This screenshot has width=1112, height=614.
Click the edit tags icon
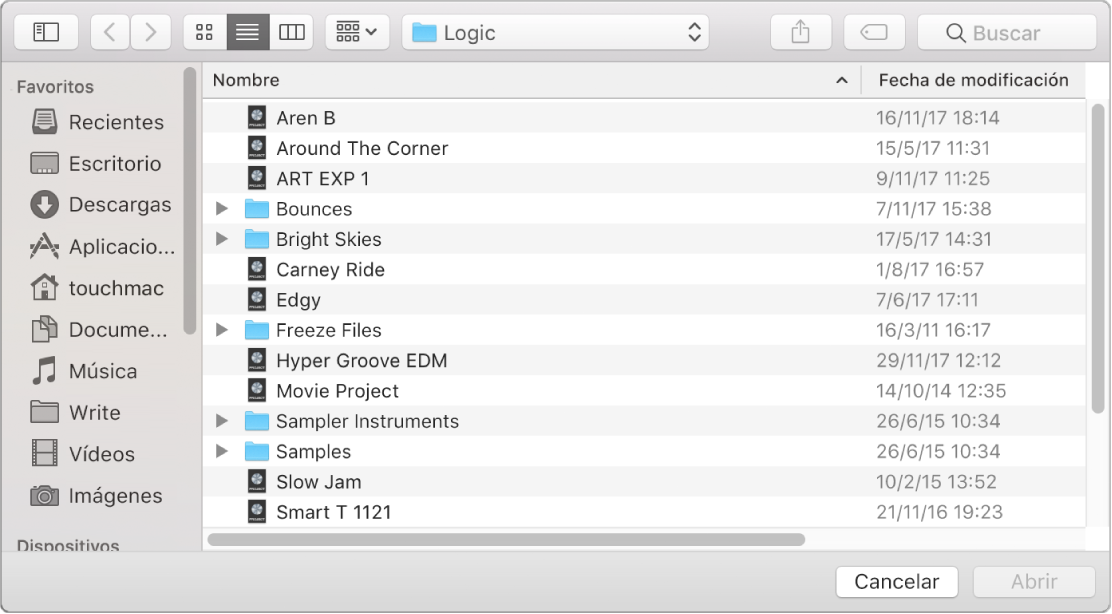click(874, 32)
